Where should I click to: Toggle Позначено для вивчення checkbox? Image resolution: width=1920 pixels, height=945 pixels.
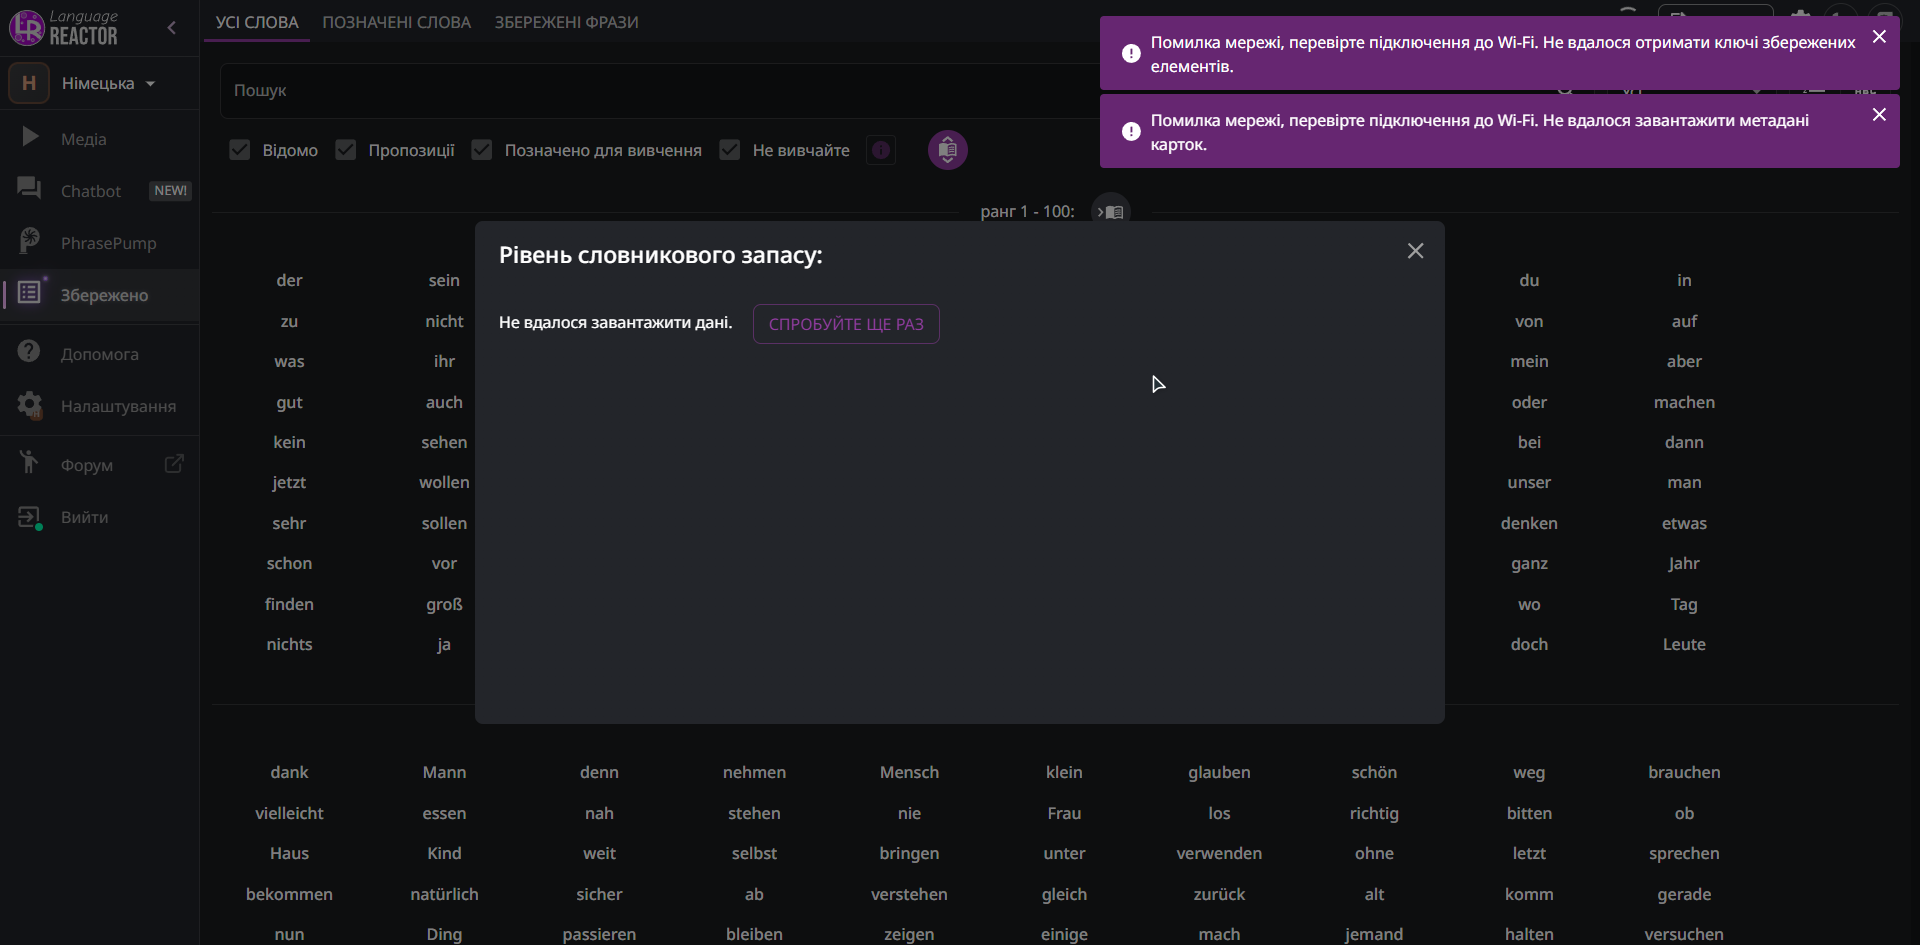tap(482, 150)
